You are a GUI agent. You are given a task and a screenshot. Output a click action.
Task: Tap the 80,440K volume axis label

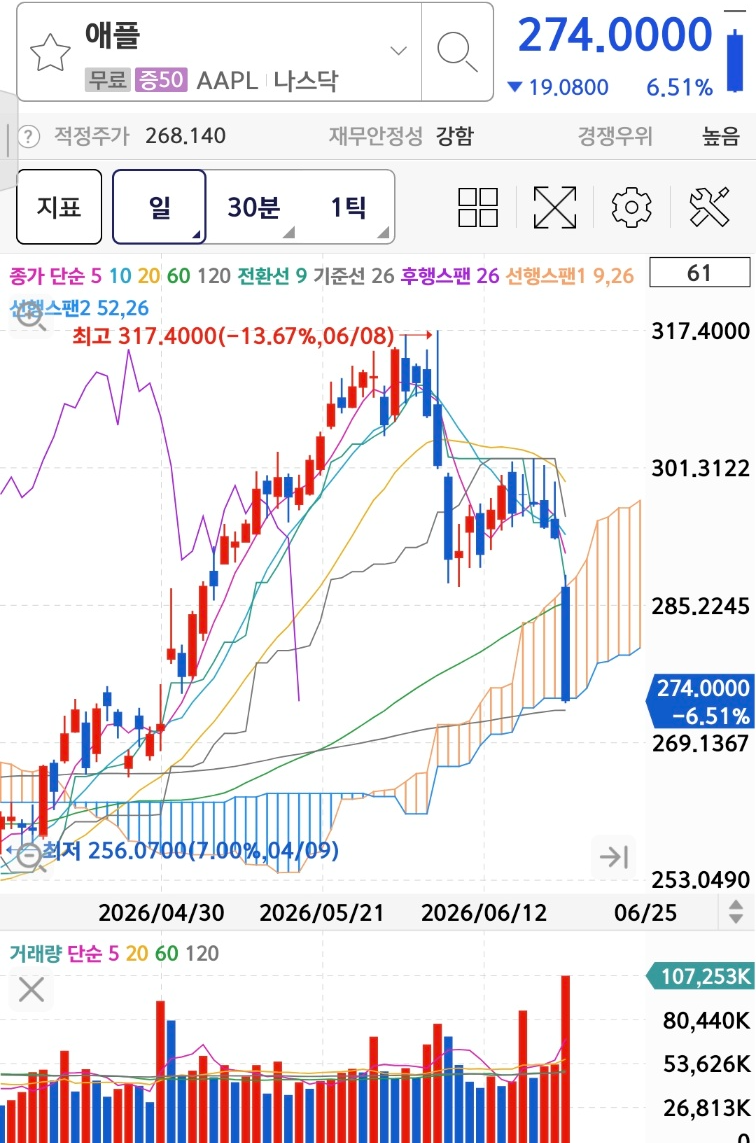click(706, 1021)
